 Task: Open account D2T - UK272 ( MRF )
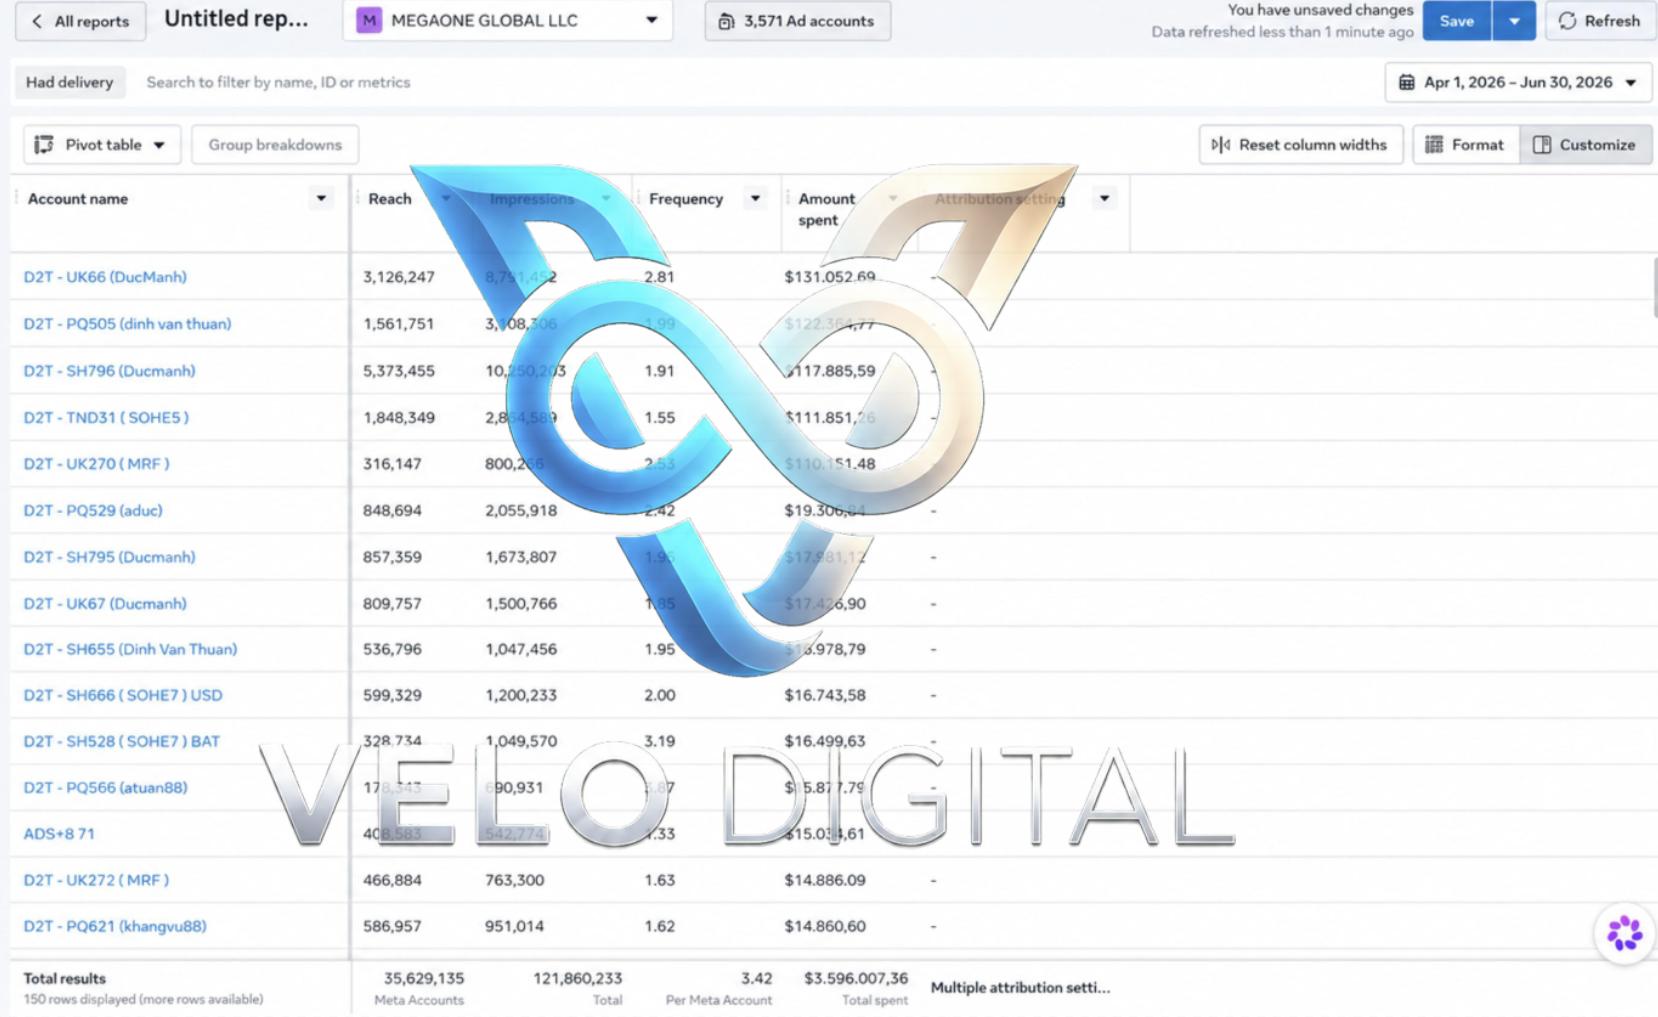coord(96,880)
